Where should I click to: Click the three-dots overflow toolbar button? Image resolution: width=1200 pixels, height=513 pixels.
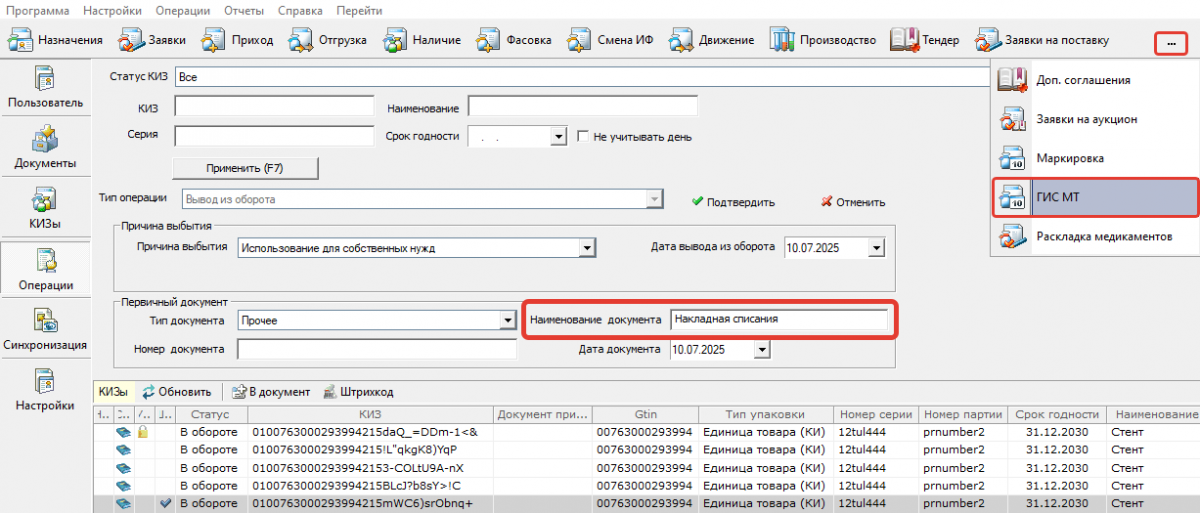pyautogui.click(x=1171, y=43)
